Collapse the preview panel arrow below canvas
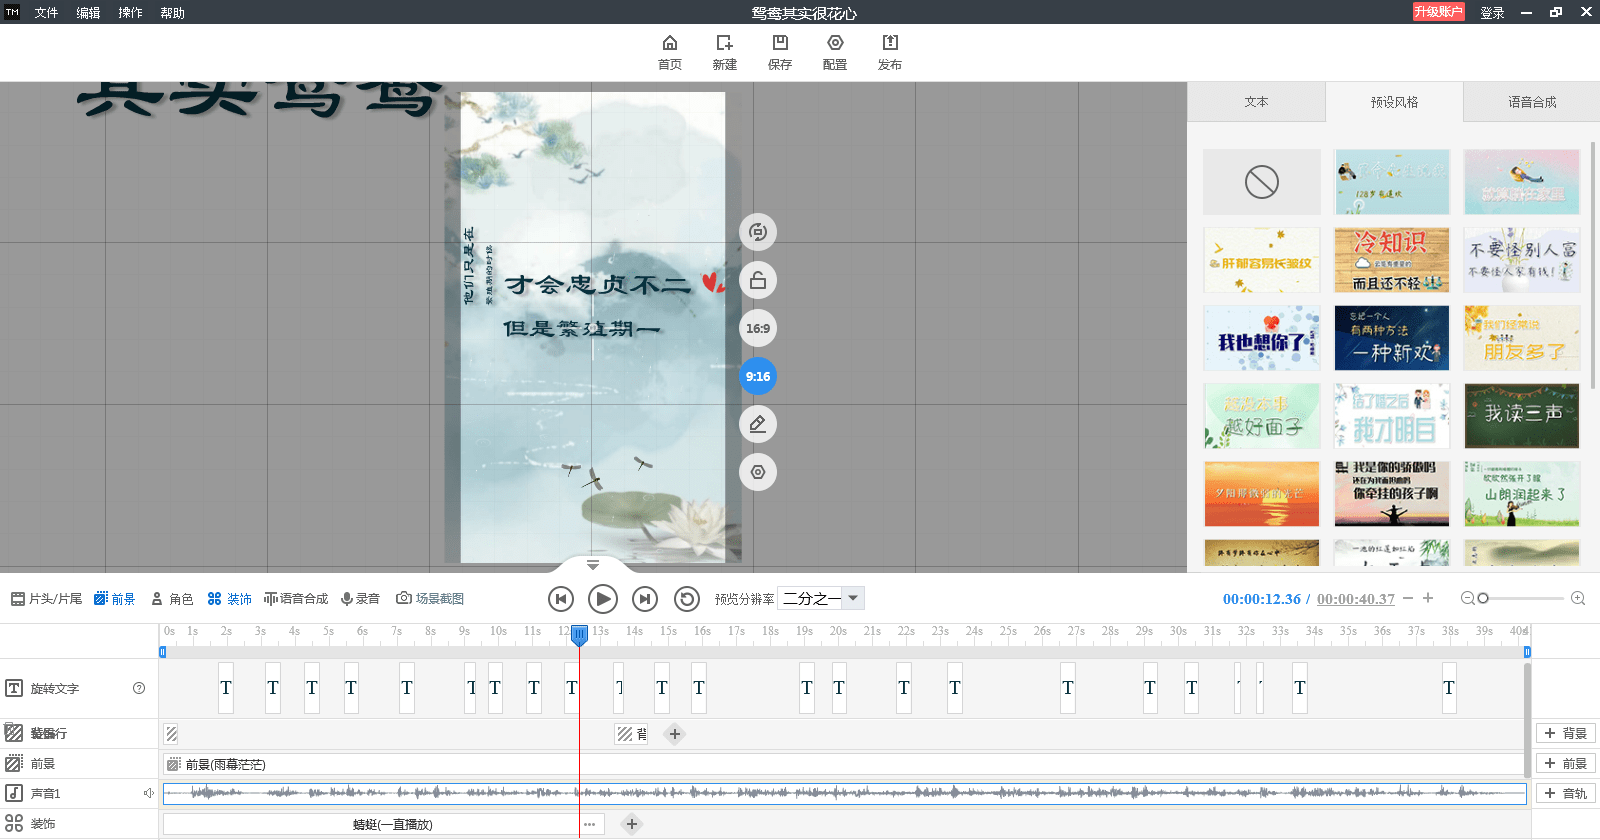The height and width of the screenshot is (840, 1600). coord(593,565)
